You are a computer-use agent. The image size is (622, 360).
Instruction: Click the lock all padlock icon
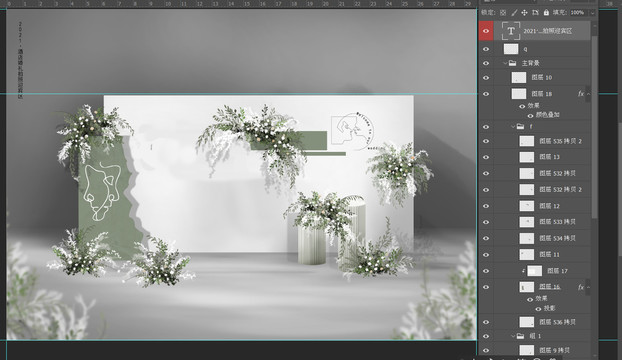click(x=546, y=13)
